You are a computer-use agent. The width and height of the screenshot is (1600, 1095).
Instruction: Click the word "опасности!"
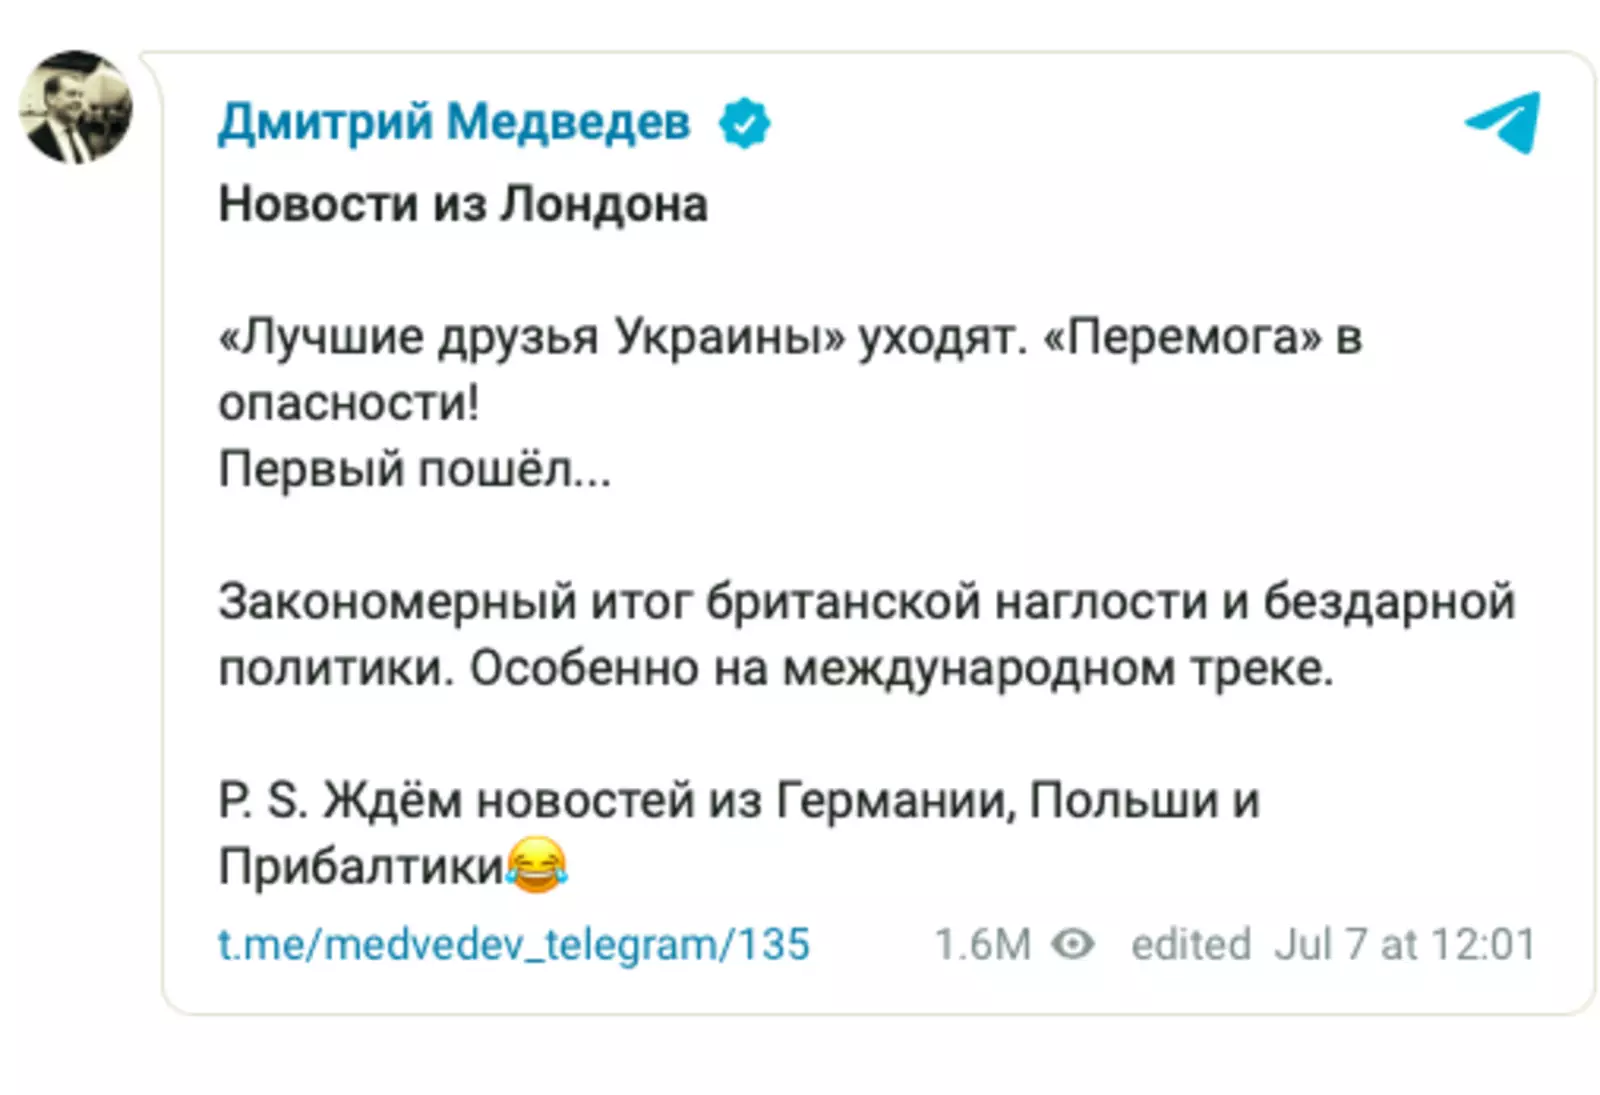point(349,403)
